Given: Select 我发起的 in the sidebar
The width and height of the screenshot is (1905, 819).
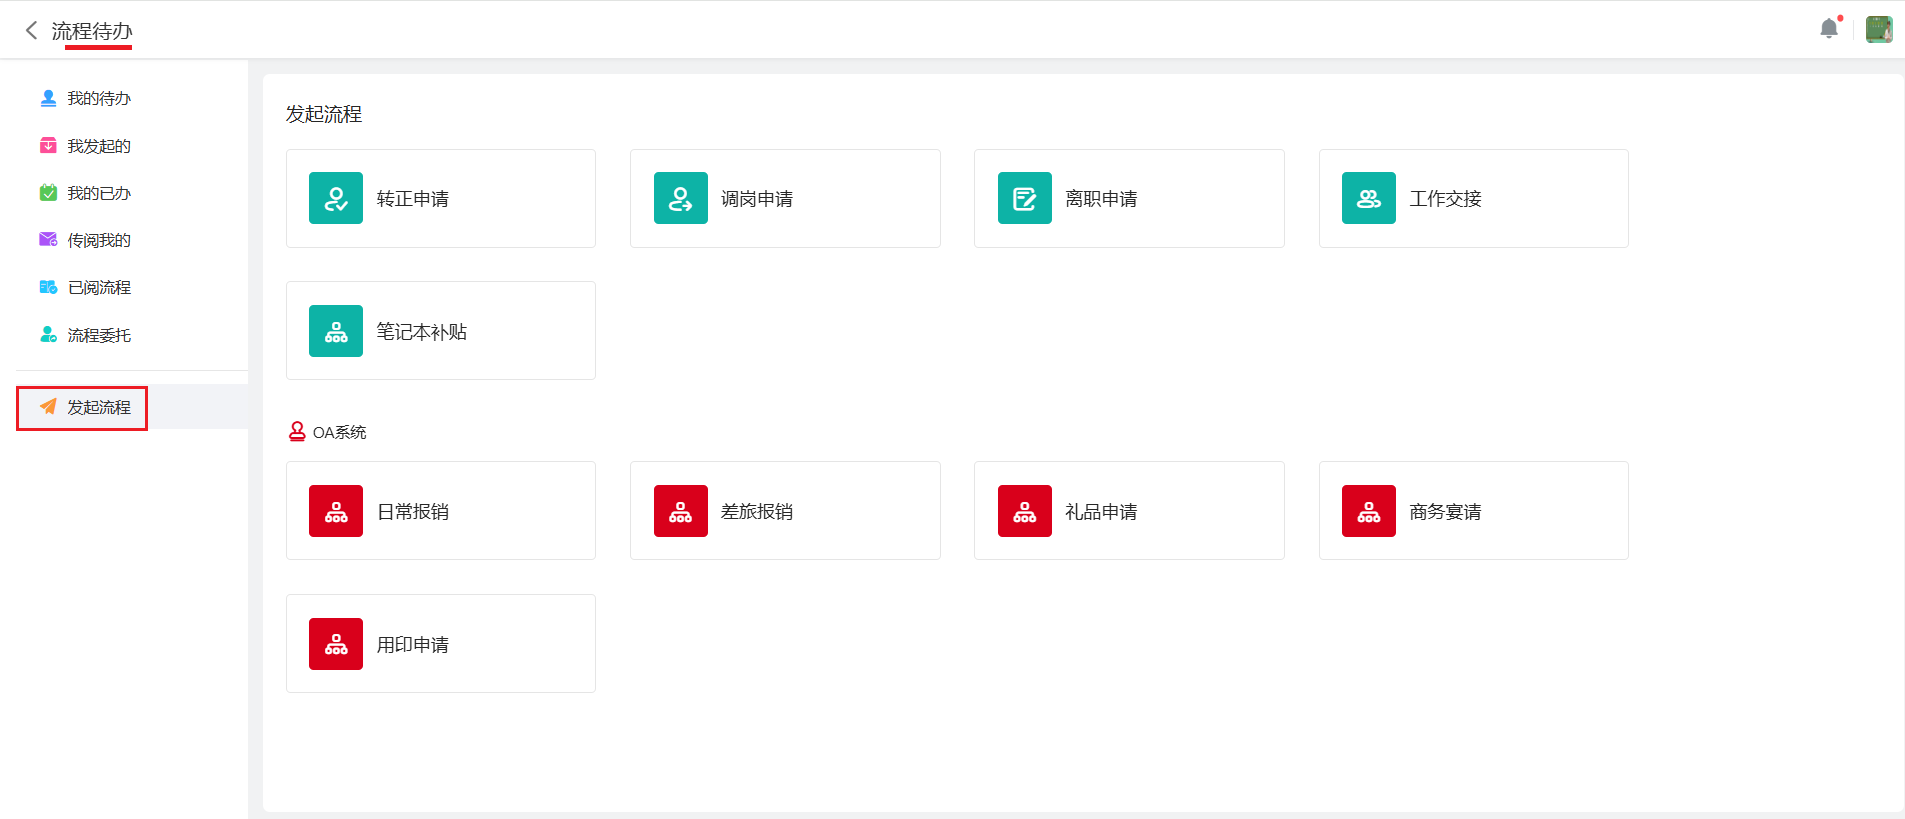Looking at the screenshot, I should pyautogui.click(x=98, y=146).
